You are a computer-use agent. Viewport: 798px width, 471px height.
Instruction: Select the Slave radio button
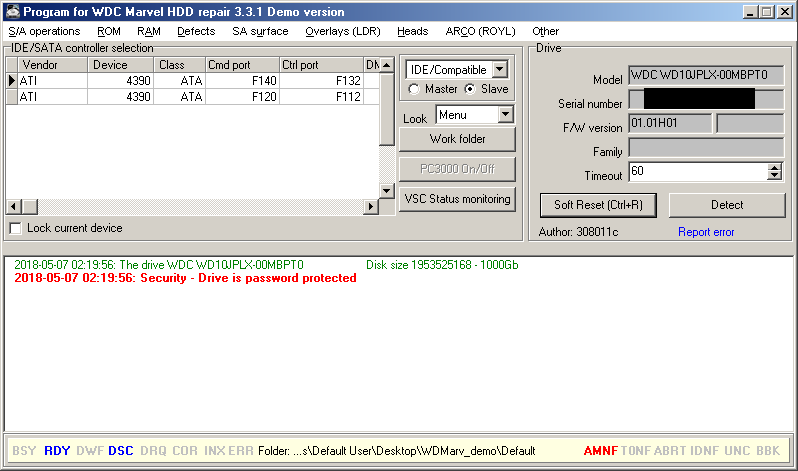[x=470, y=89]
